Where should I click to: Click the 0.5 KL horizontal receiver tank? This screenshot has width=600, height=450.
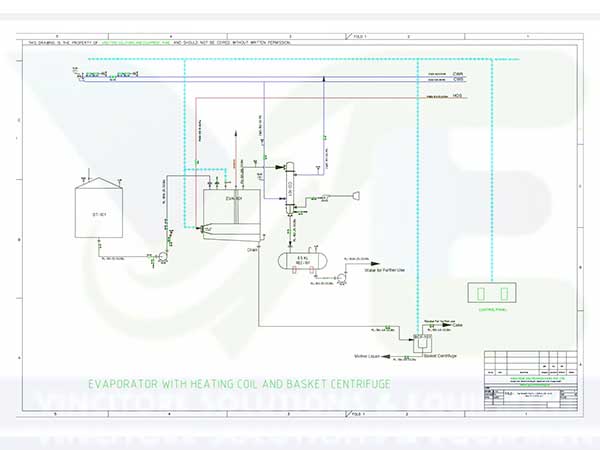pos(303,261)
